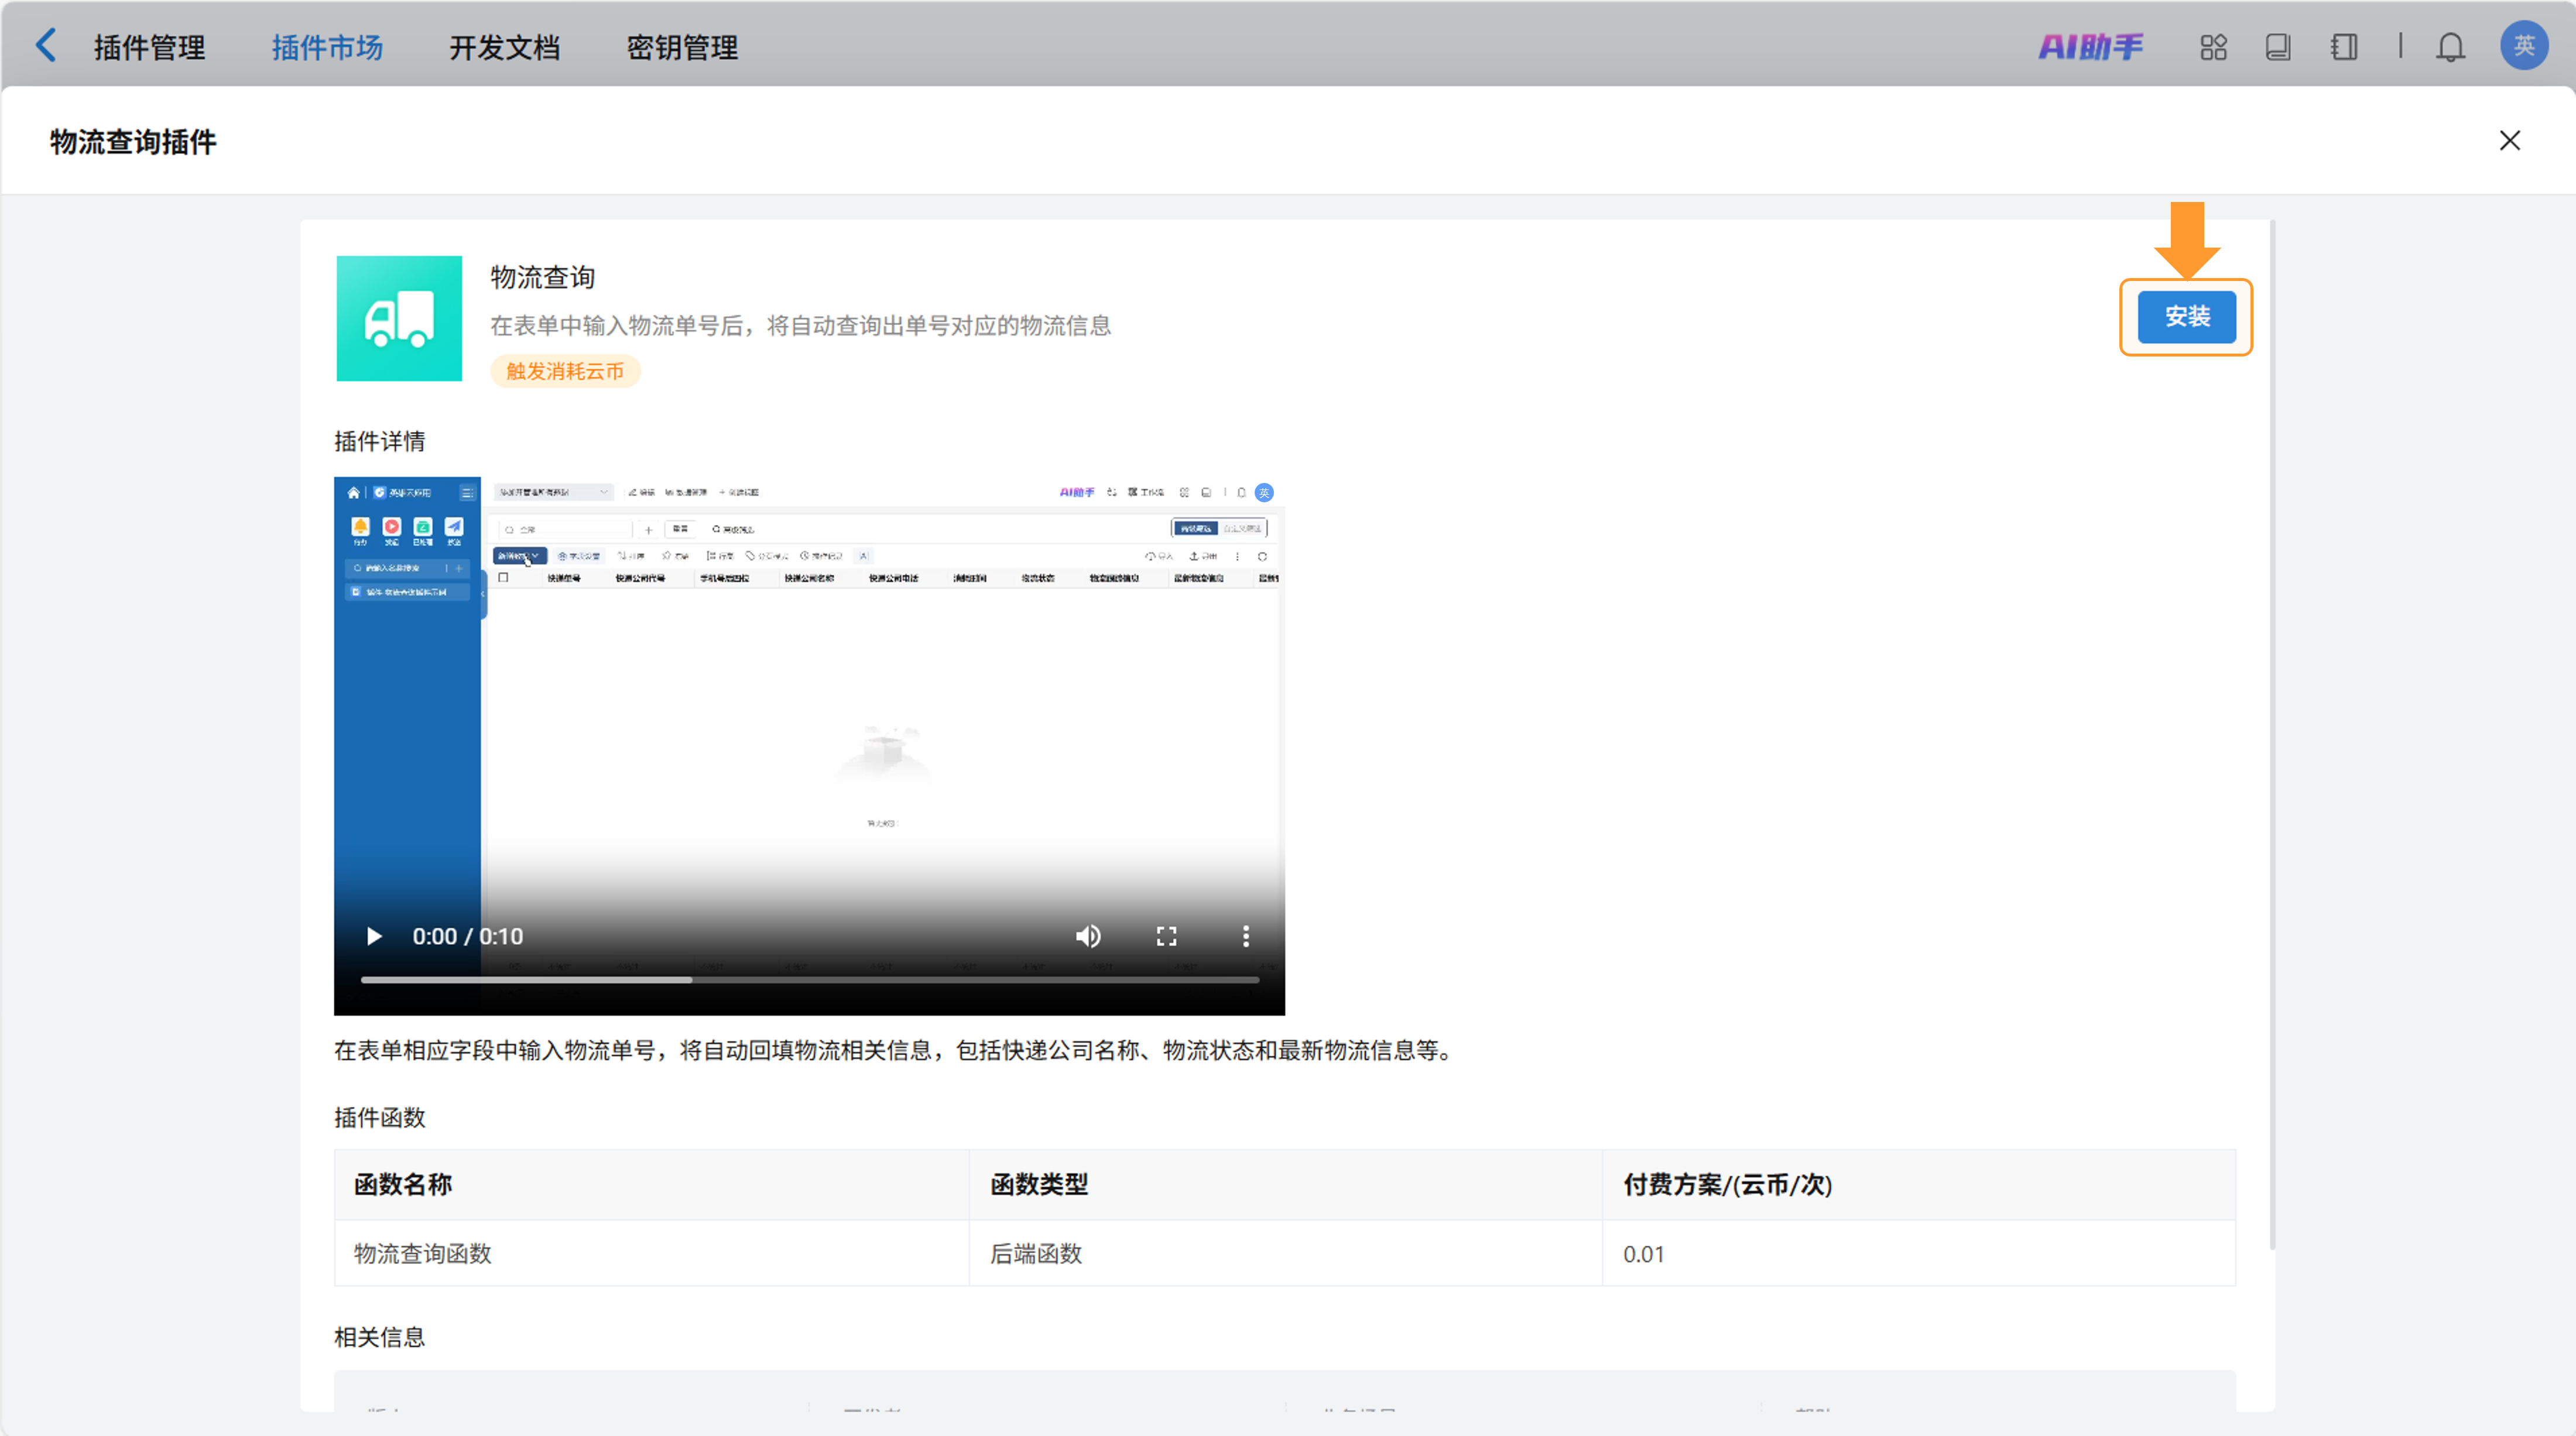Mute the video volume
2576x1436 pixels.
click(x=1088, y=936)
